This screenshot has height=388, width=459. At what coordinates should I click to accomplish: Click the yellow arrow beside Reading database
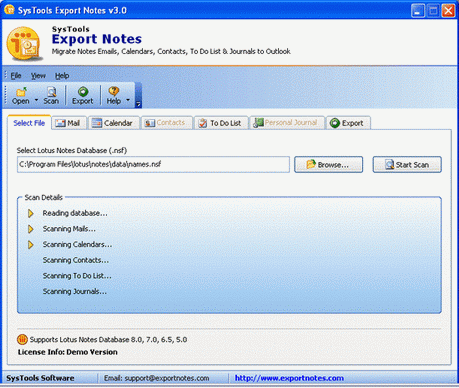[x=31, y=213]
